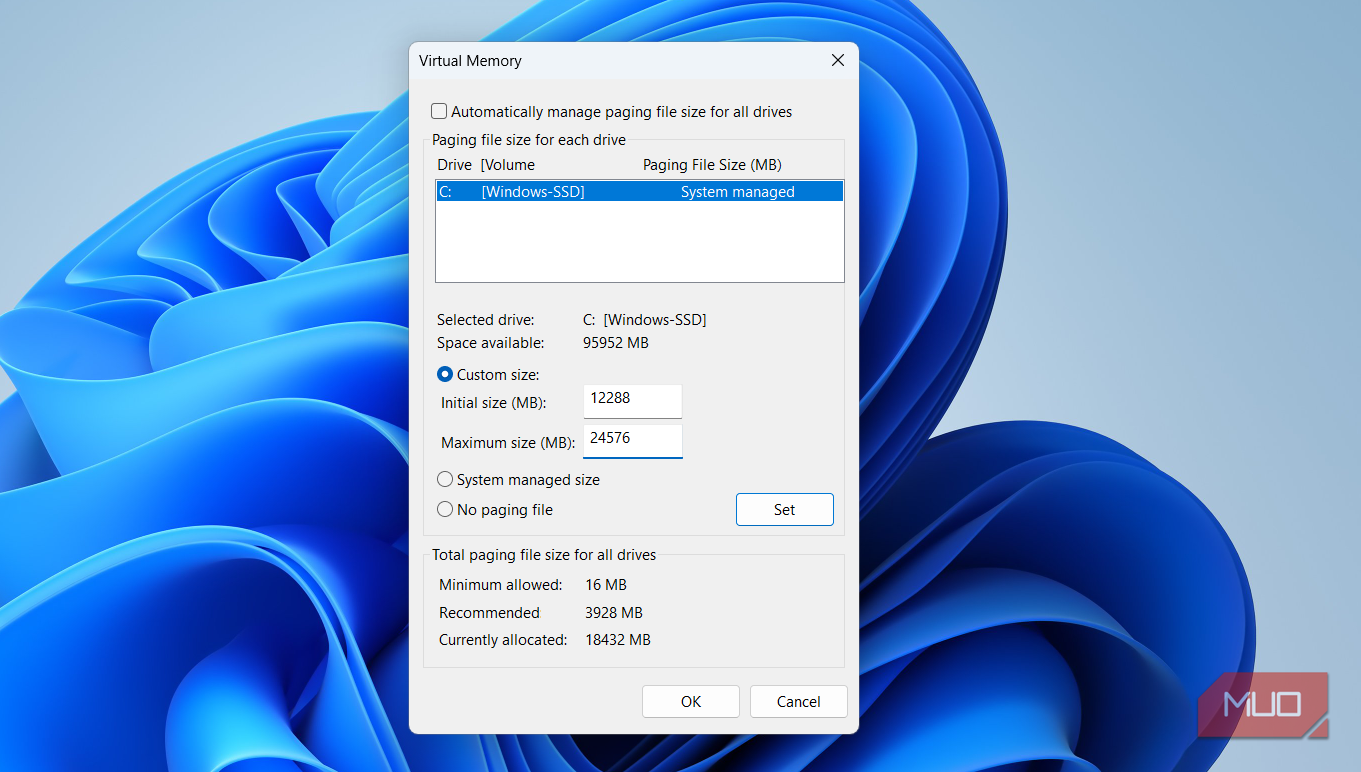Image resolution: width=1361 pixels, height=772 pixels.
Task: Click the Currently allocated 18432 MB value
Action: (x=618, y=640)
